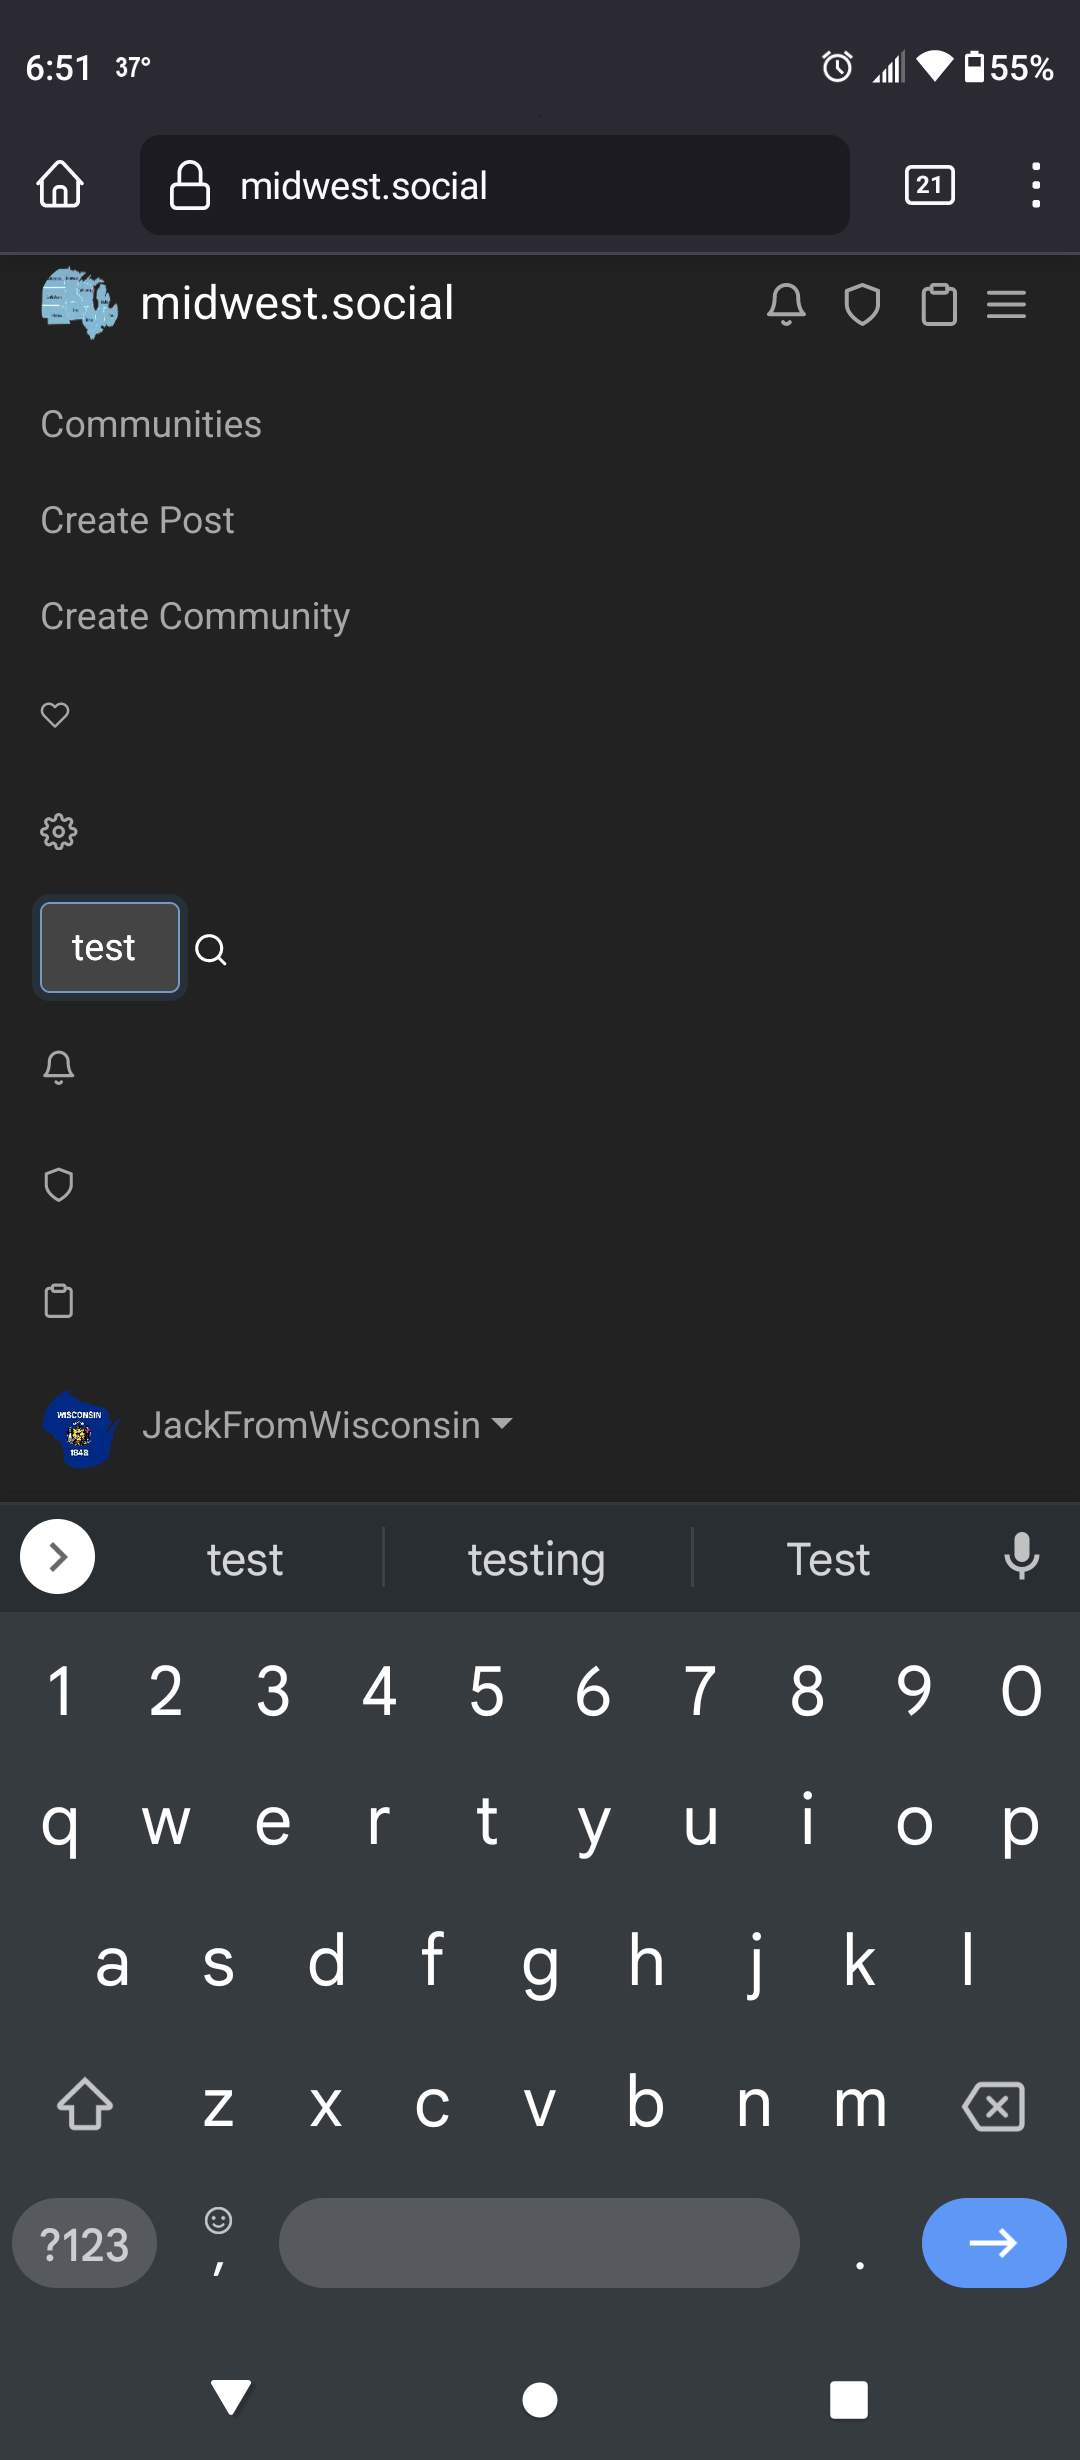Expand the suggestion bar arrow on keyboard
Viewport: 1080px width, 2460px height.
pos(57,1556)
